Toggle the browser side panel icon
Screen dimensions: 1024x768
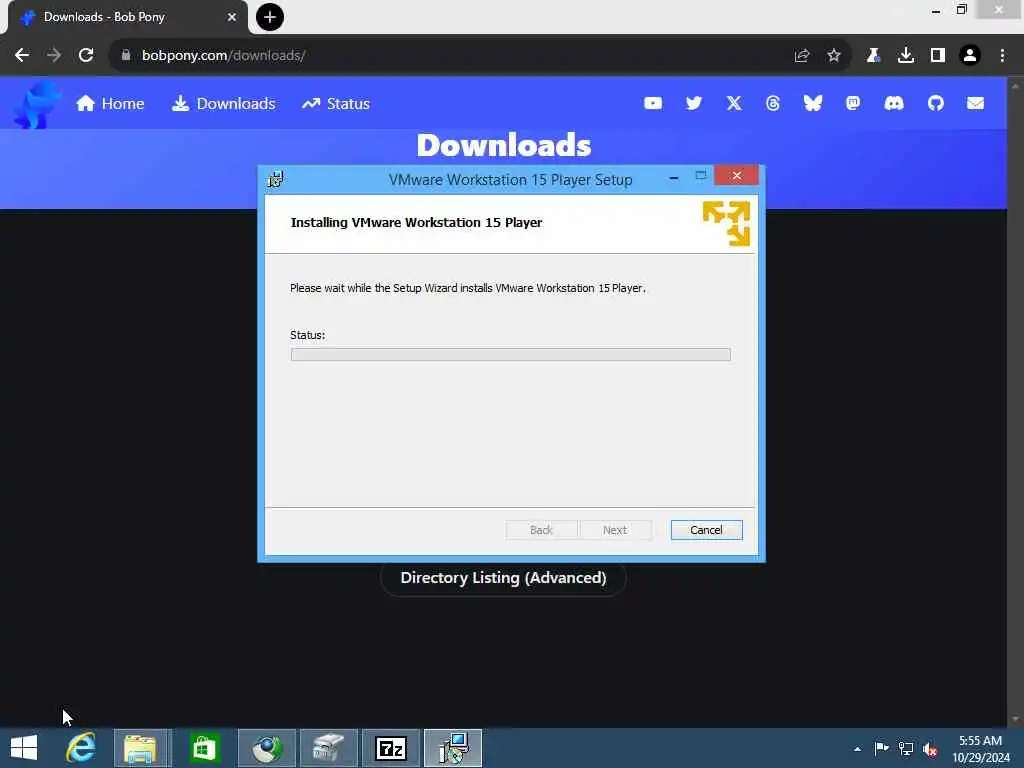(938, 56)
